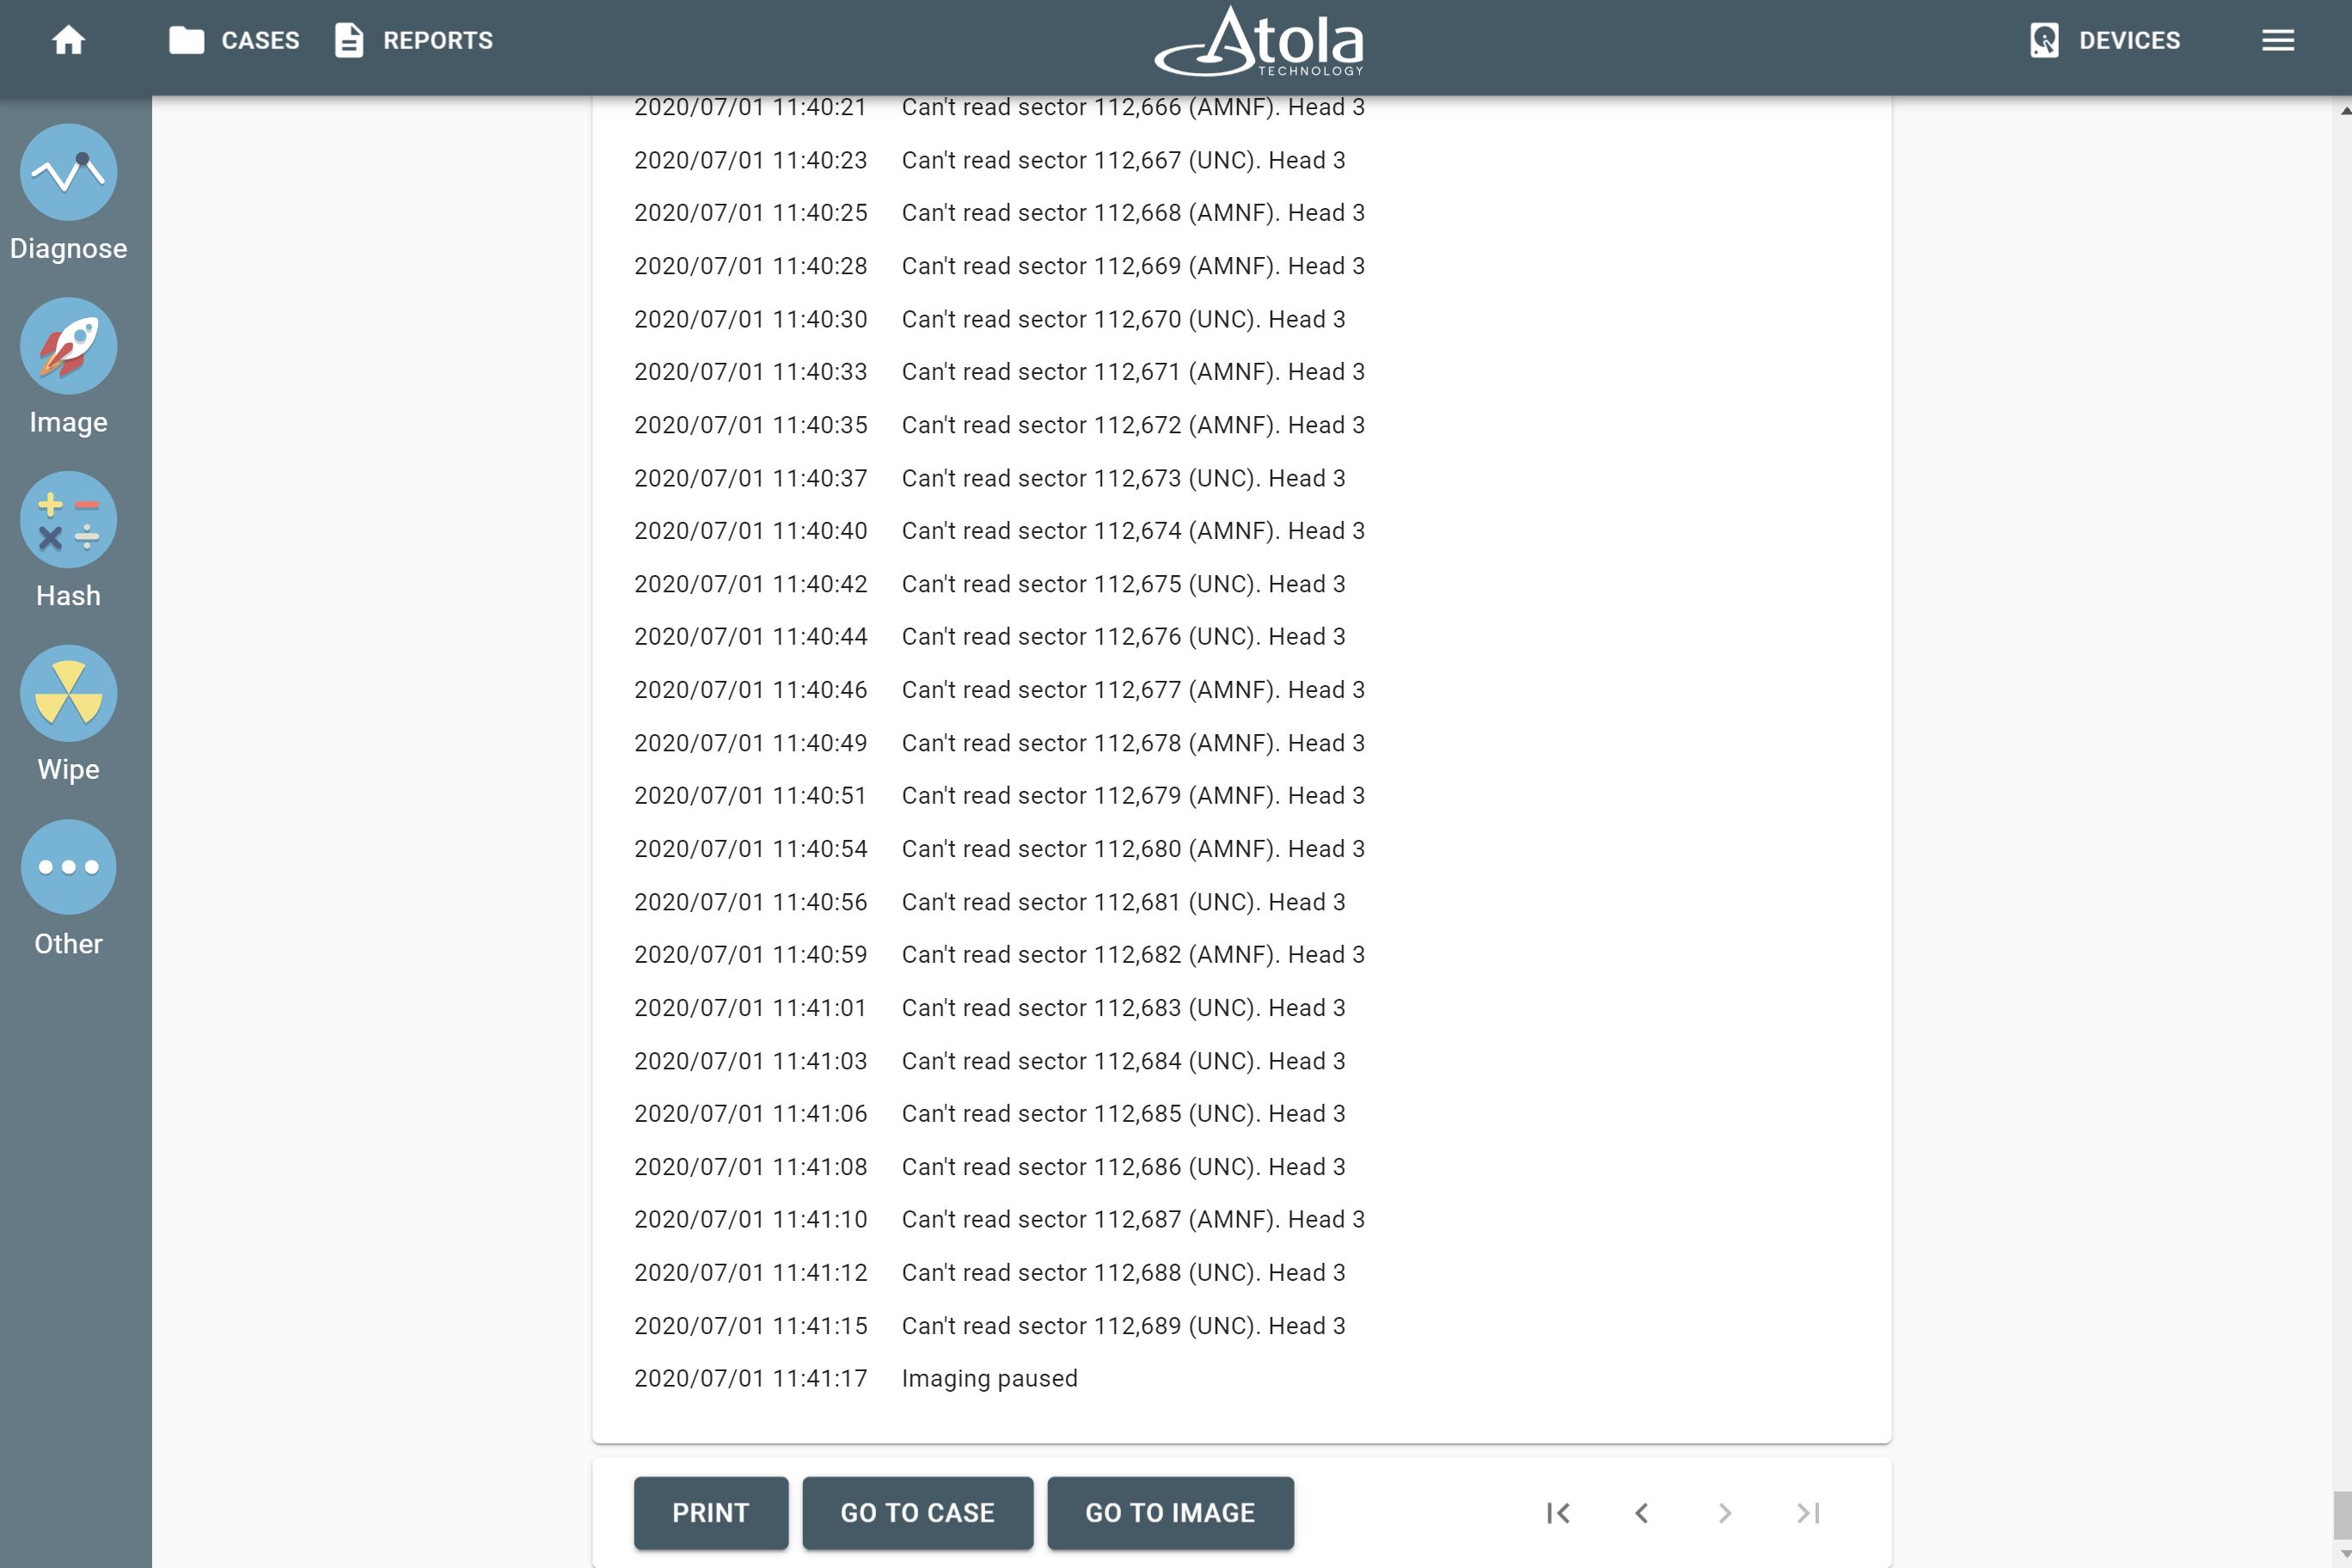Select log entry for sector 112,685
Image resolution: width=2352 pixels, height=1568 pixels.
pyautogui.click(x=990, y=1113)
